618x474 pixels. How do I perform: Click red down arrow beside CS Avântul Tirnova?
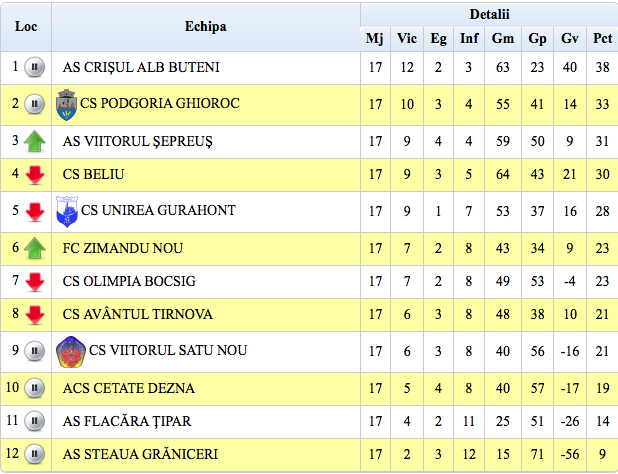35,316
